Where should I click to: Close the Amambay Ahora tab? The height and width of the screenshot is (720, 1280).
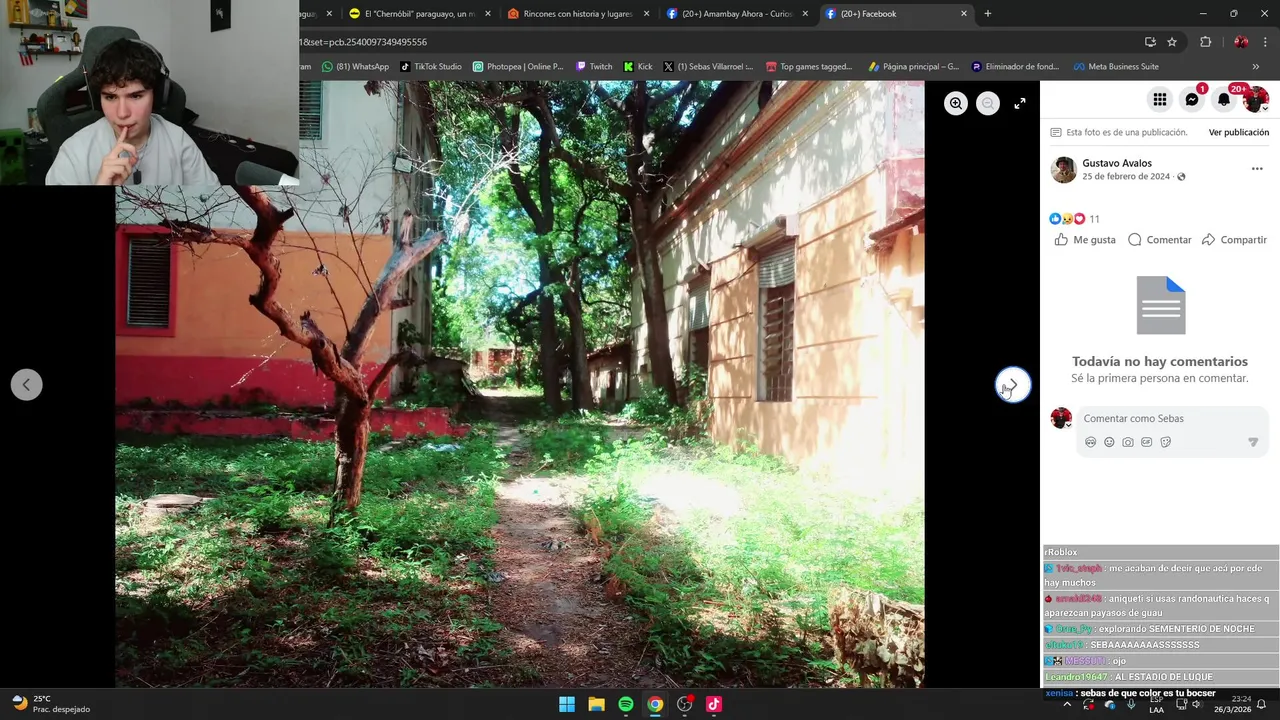805,14
